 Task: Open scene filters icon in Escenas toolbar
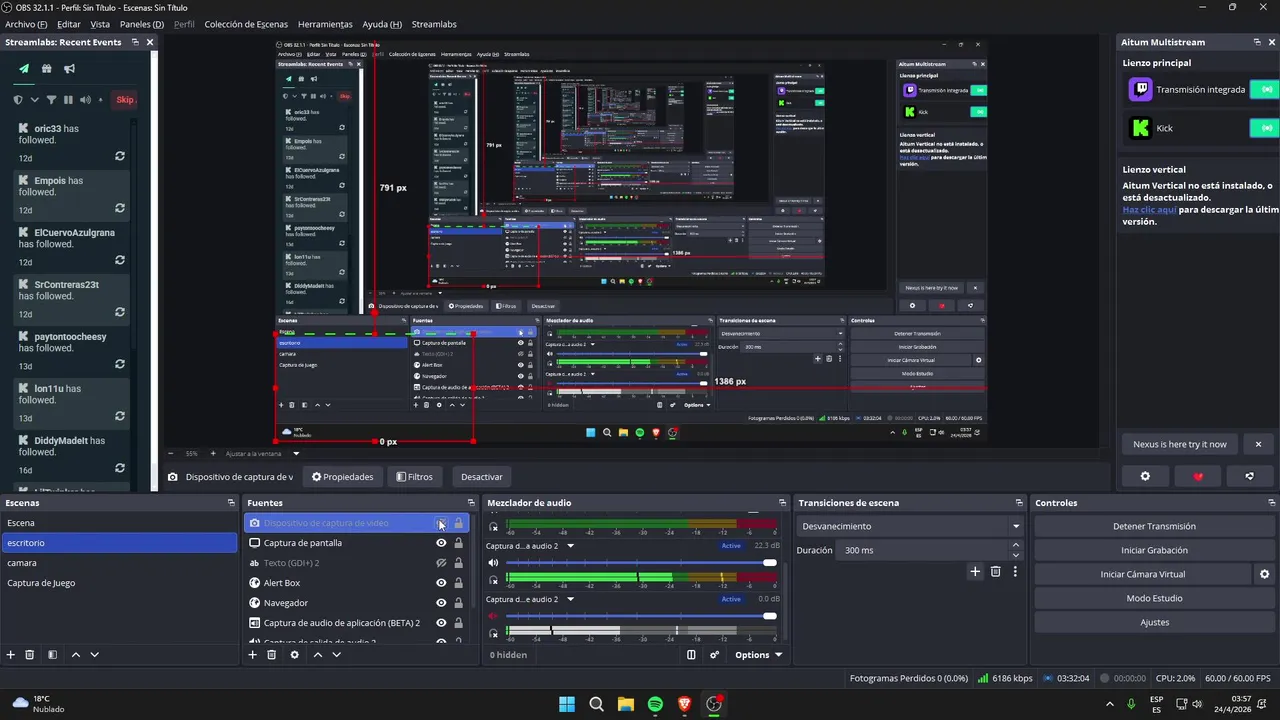(x=52, y=655)
